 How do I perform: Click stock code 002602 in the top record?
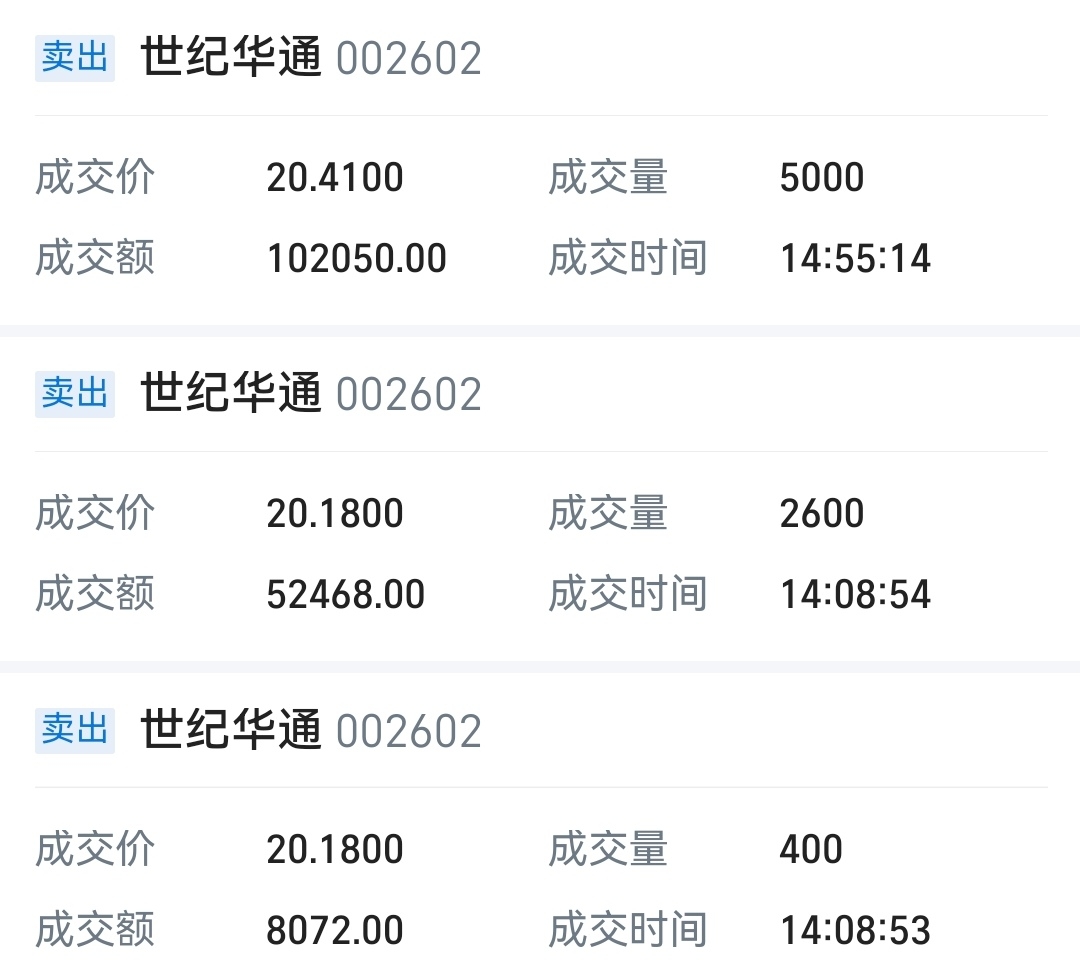tap(409, 60)
